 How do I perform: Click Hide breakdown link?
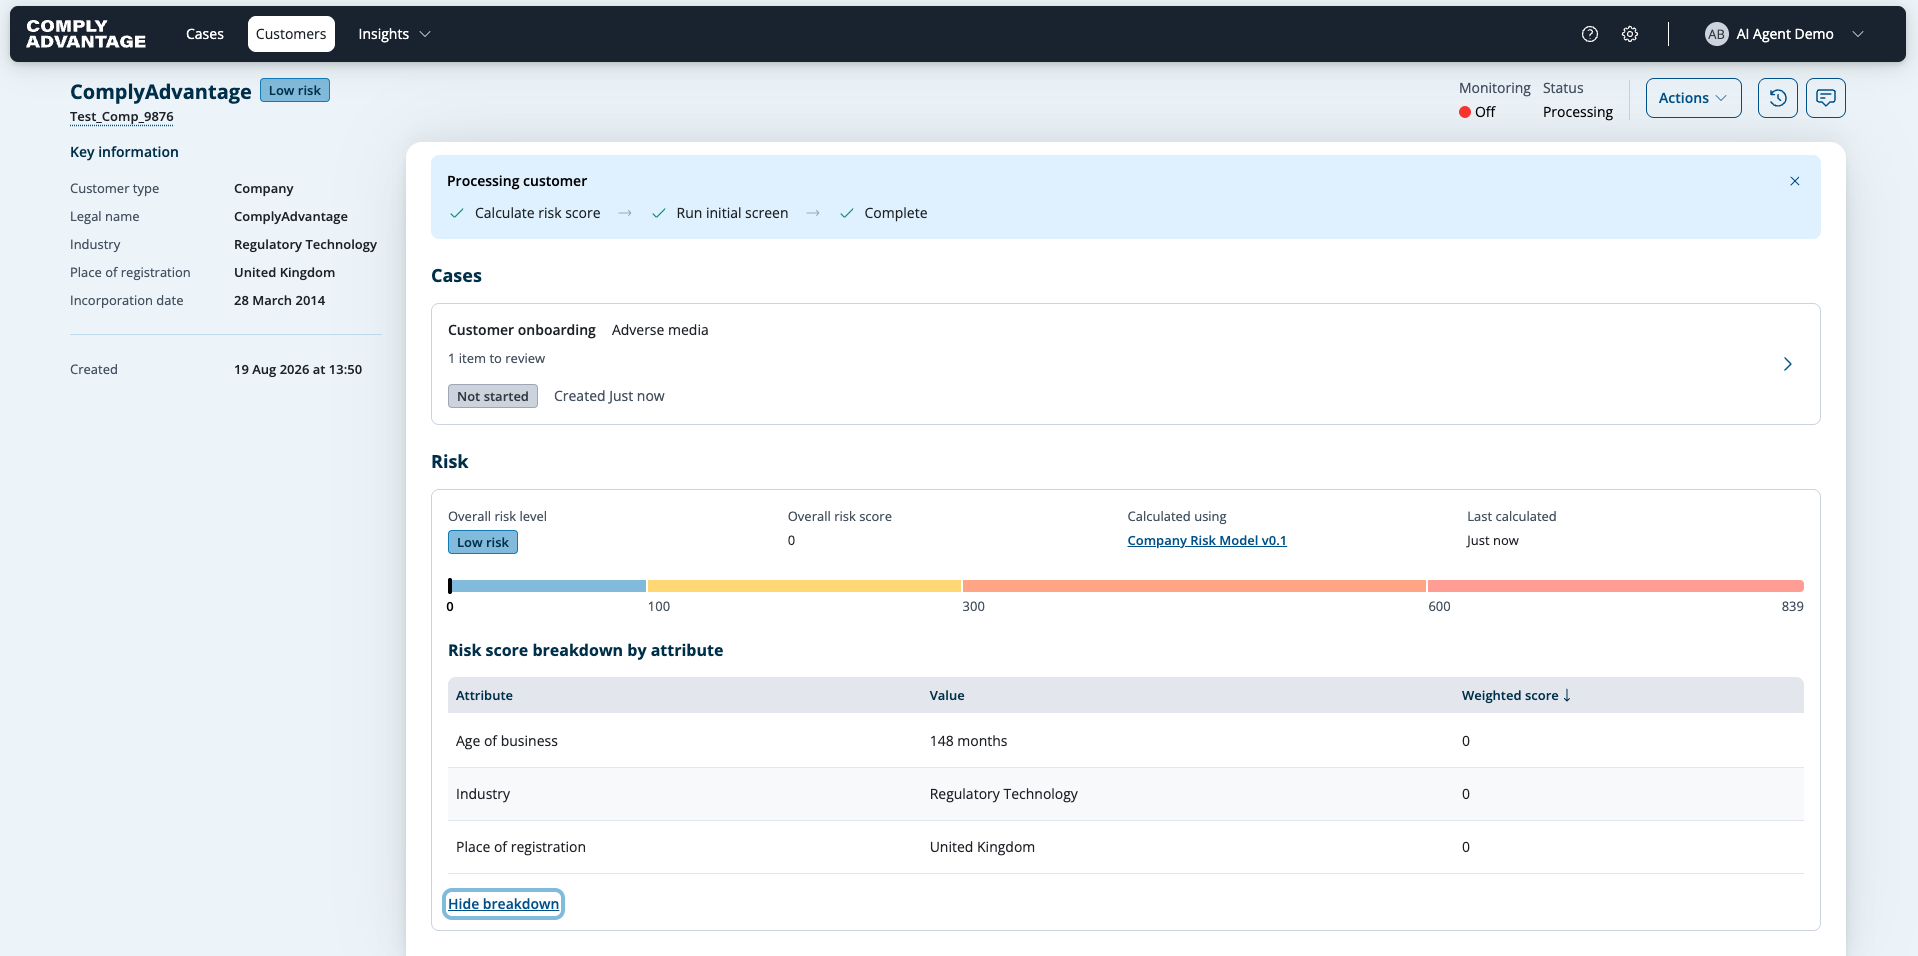[504, 904]
